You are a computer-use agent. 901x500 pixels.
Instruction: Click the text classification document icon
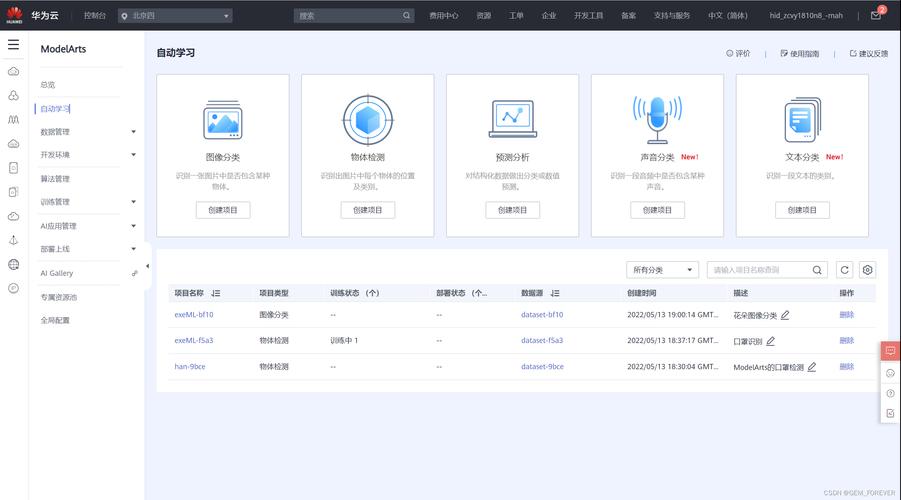pos(802,120)
